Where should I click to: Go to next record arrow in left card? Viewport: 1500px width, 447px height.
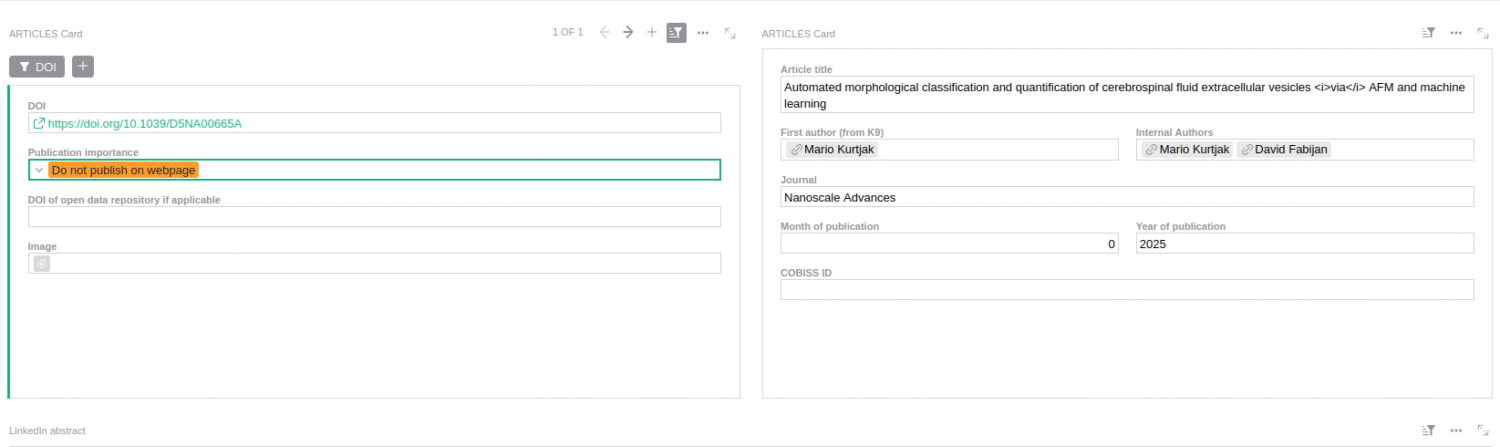[x=628, y=32]
